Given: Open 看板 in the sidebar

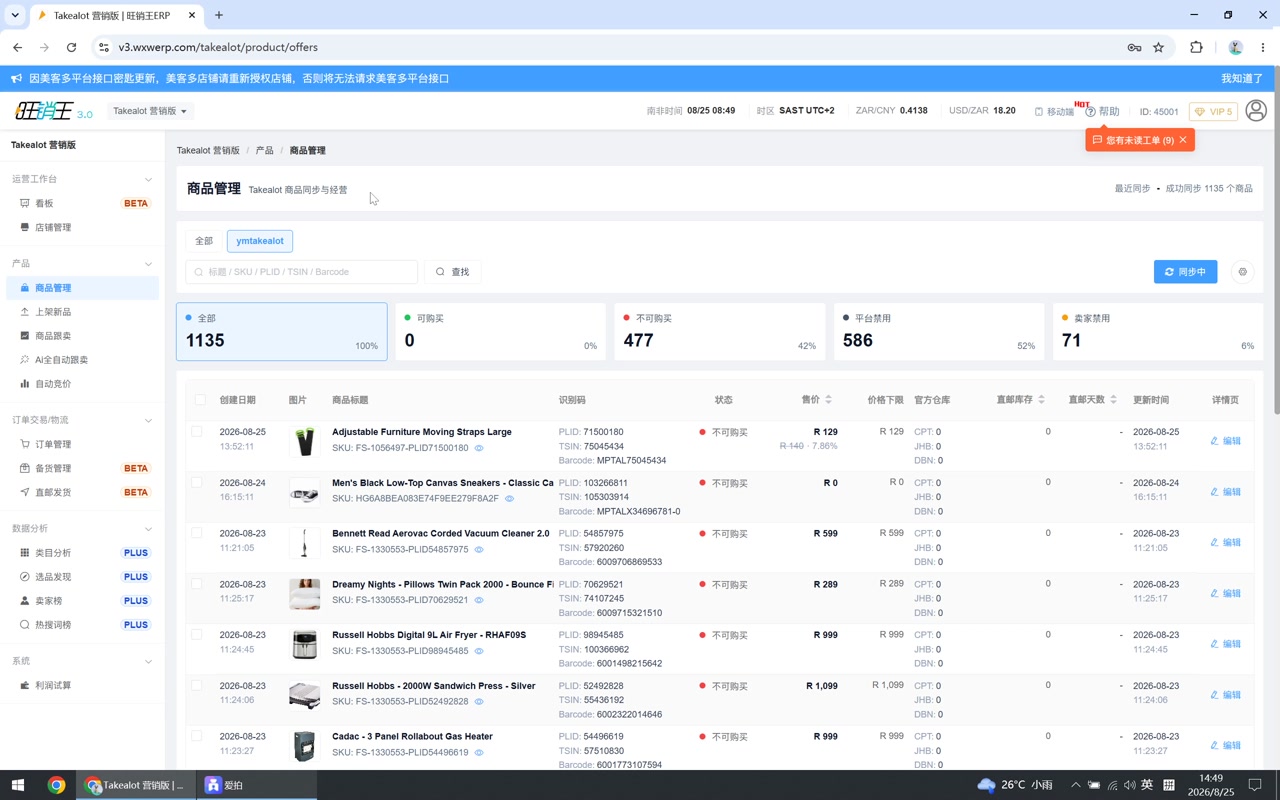Looking at the screenshot, I should coord(82,203).
